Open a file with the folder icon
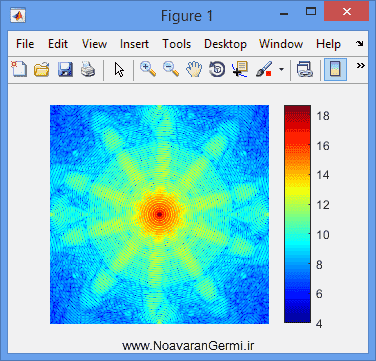 42,69
